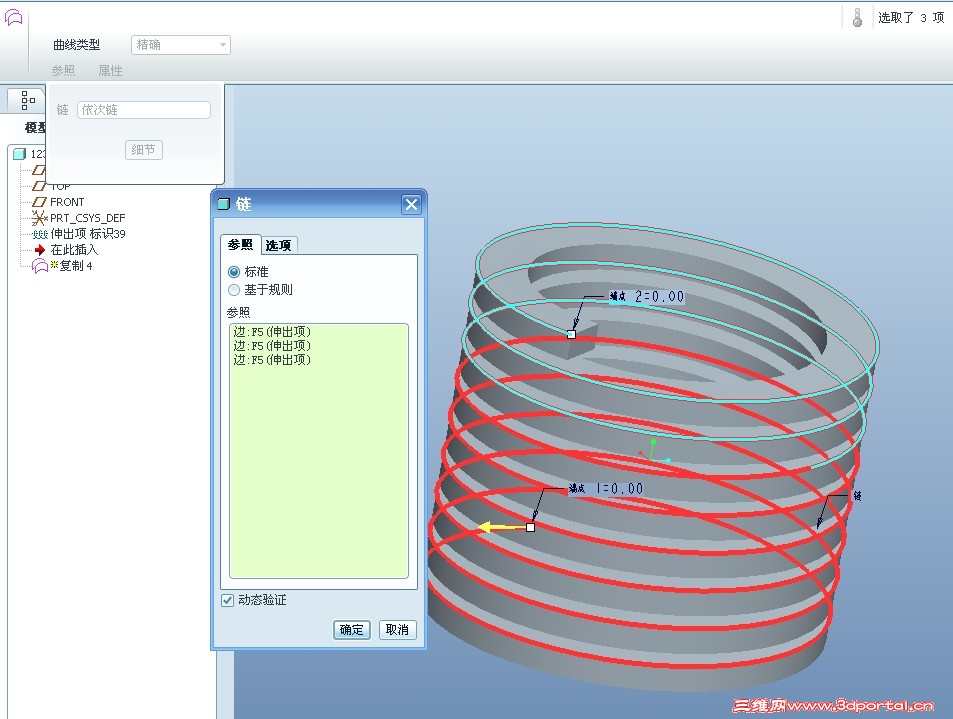Click the helical sweep icon beside 伸出项 标识39

pos(40,234)
